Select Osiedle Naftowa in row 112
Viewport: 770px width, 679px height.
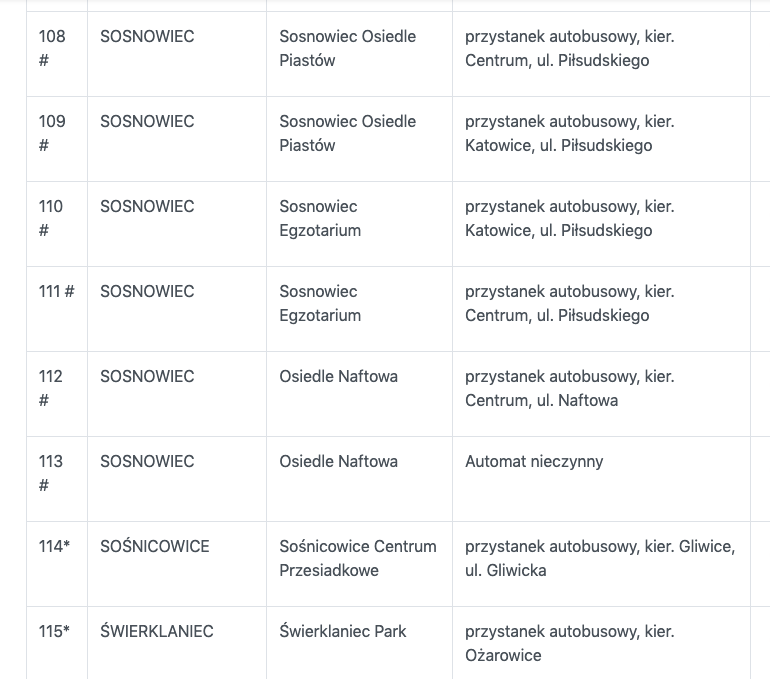click(x=338, y=377)
